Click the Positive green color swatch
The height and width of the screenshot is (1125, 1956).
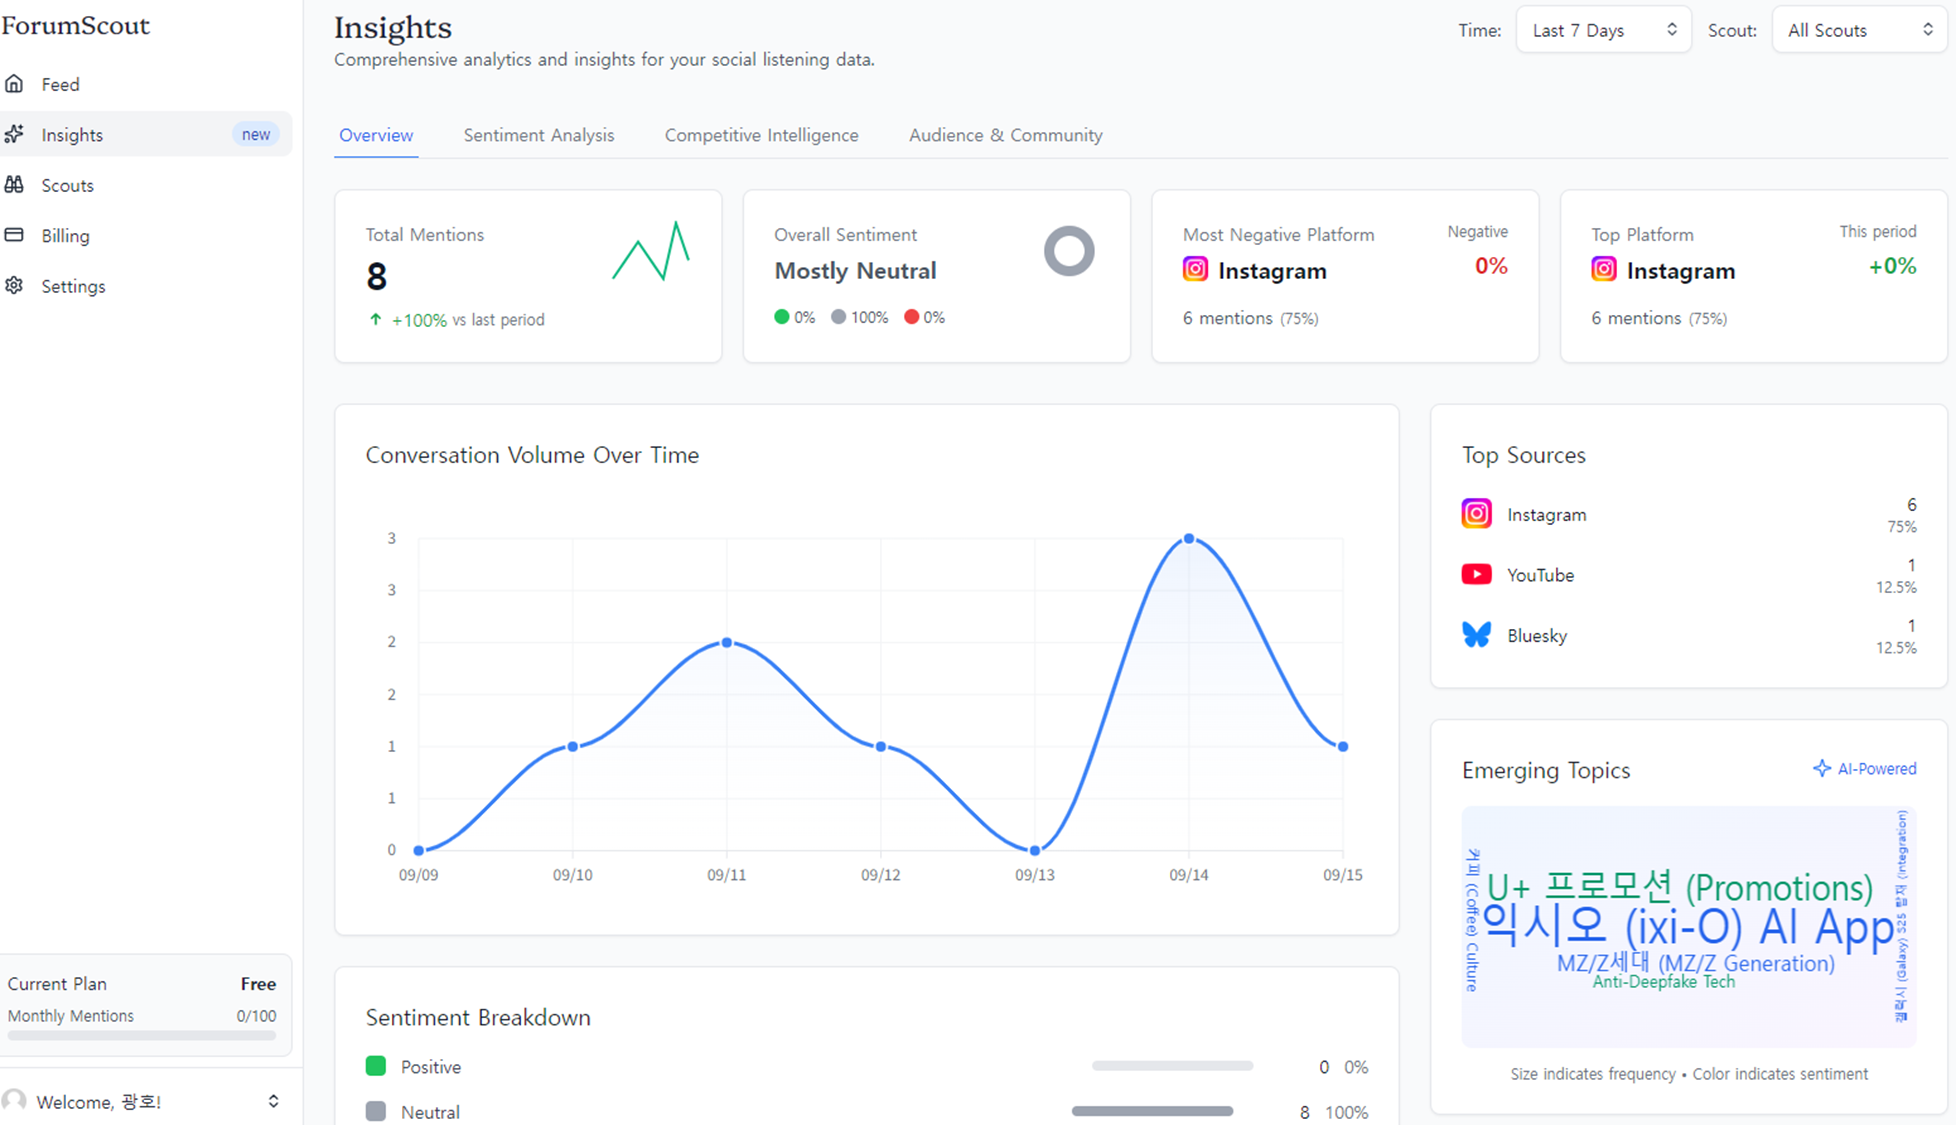(x=376, y=1066)
